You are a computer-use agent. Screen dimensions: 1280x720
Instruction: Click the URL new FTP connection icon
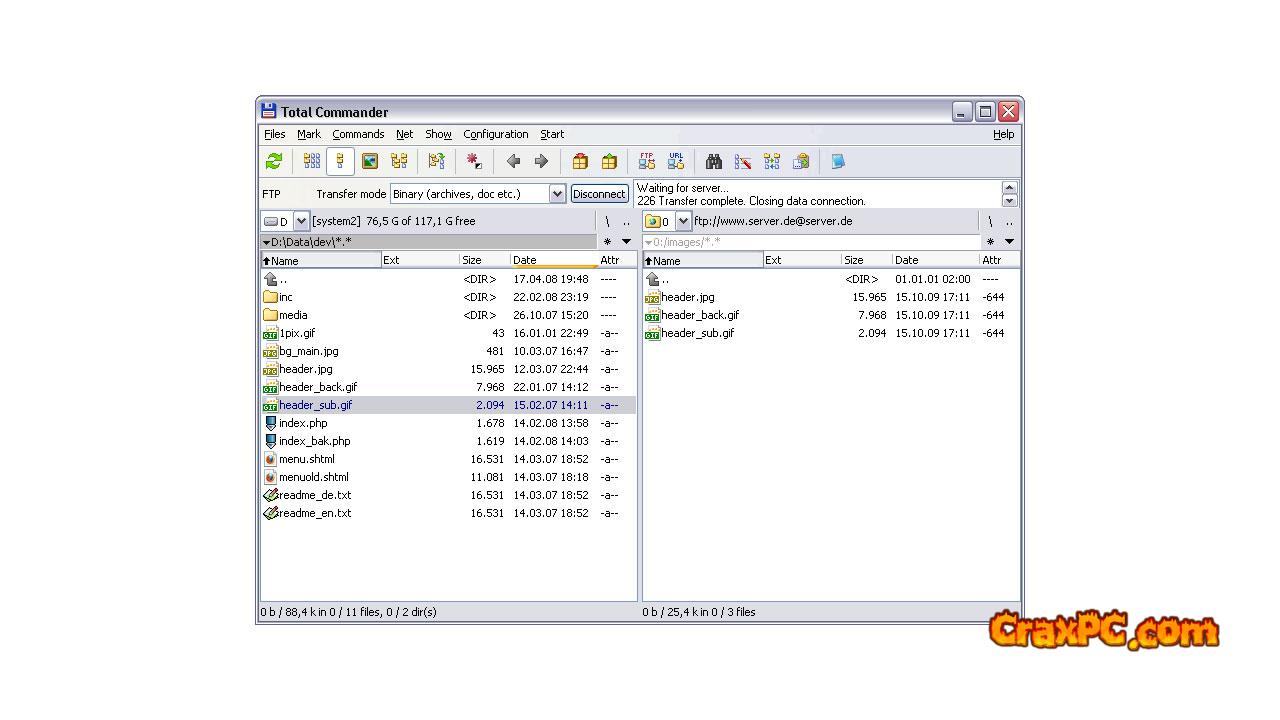pyautogui.click(x=676, y=161)
